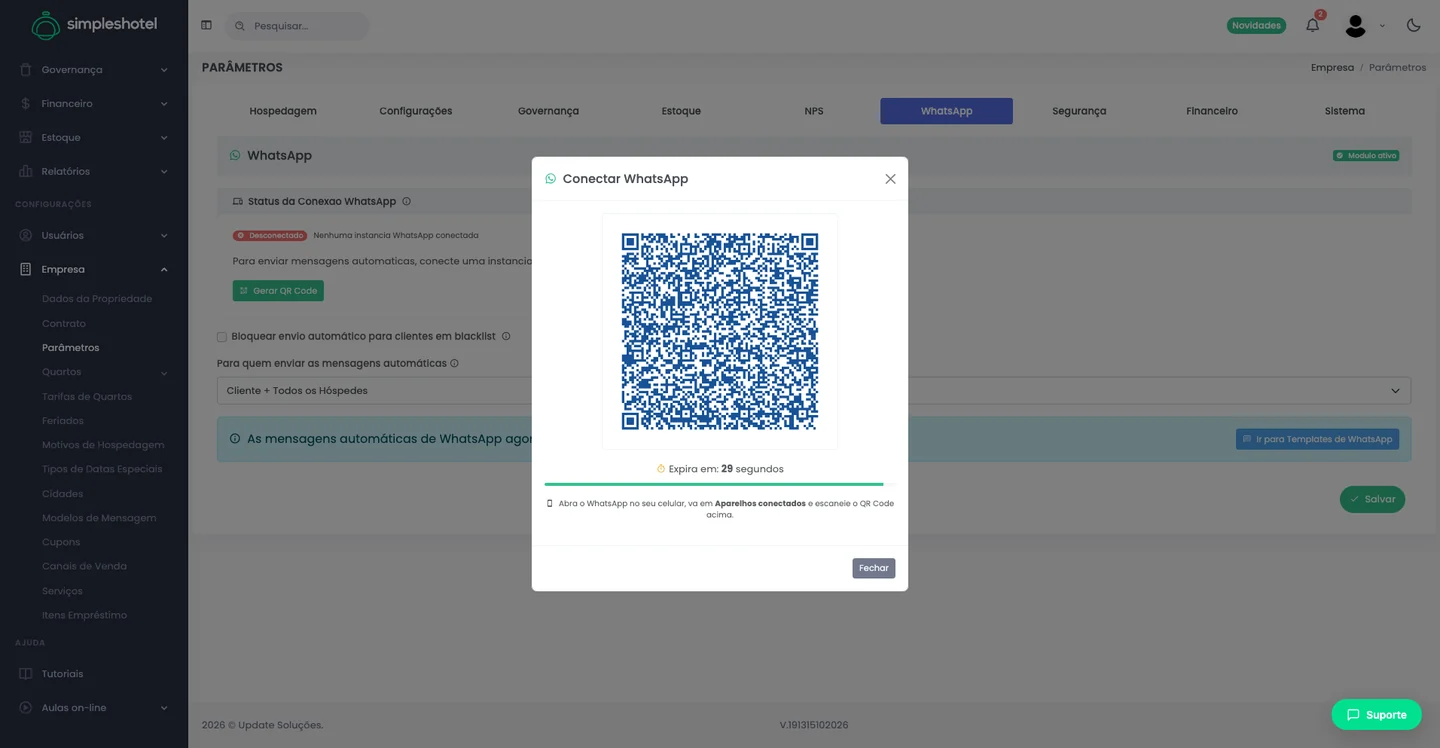This screenshot has height=748, width=1440.
Task: Click the Gerar QR Code button
Action: pyautogui.click(x=278, y=291)
